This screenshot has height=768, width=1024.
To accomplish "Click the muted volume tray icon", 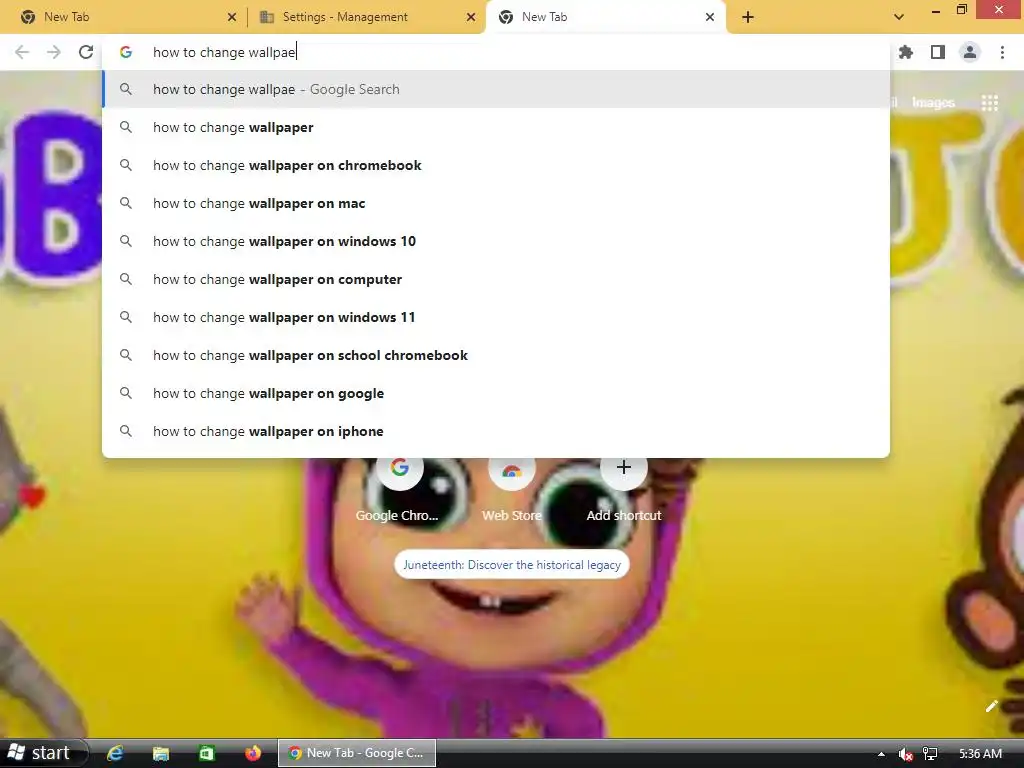I will [x=905, y=754].
